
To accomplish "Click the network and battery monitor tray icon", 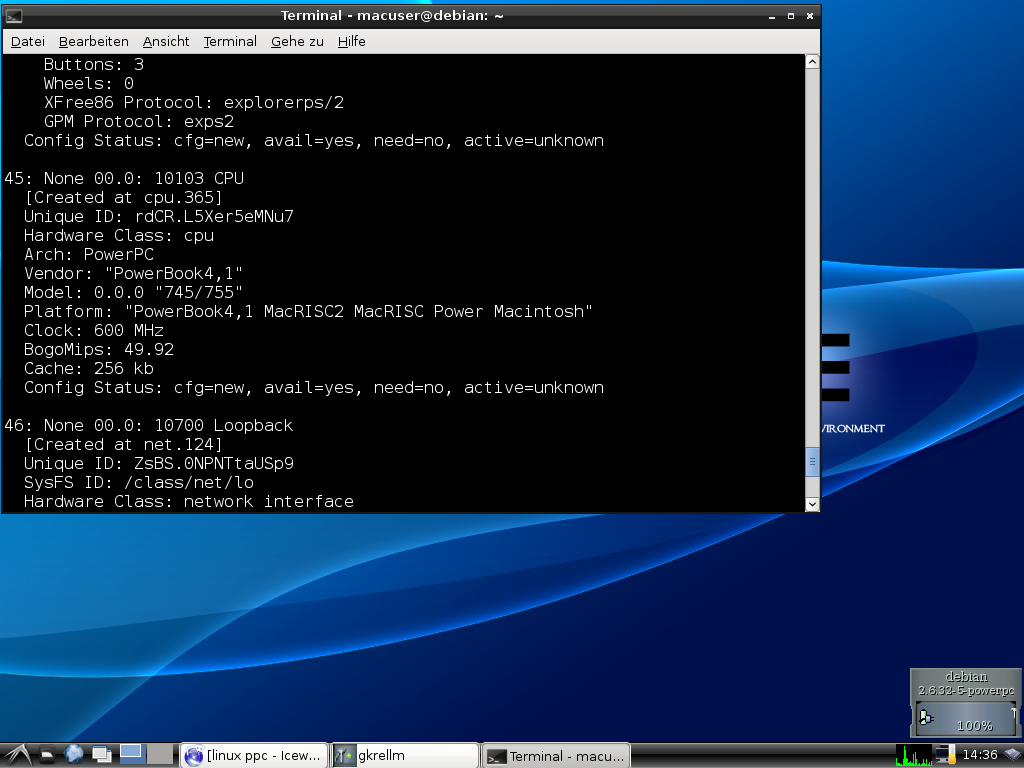I will 944,755.
